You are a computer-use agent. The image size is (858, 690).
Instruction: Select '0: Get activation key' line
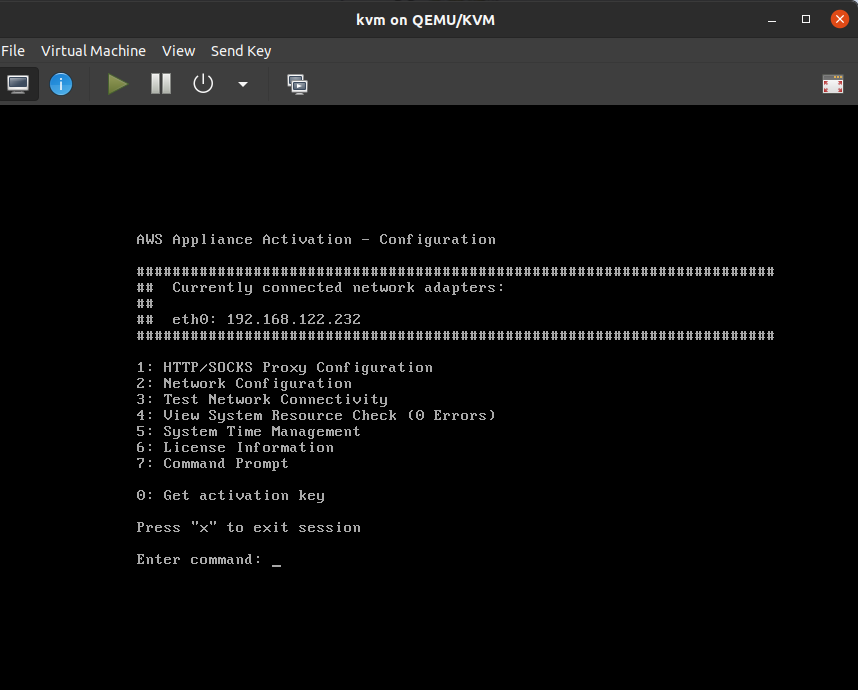pos(230,496)
